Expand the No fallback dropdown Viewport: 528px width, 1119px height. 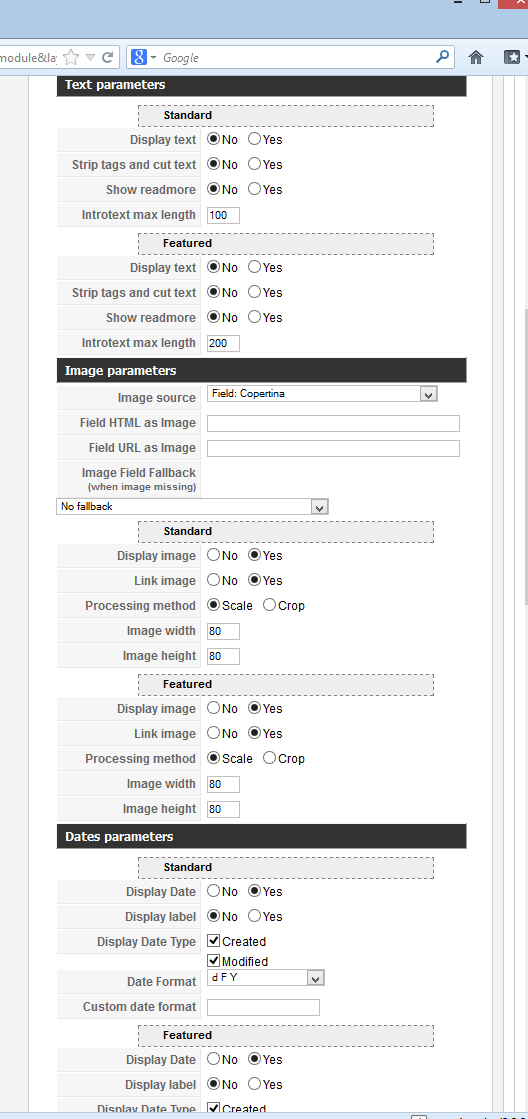tap(192, 507)
